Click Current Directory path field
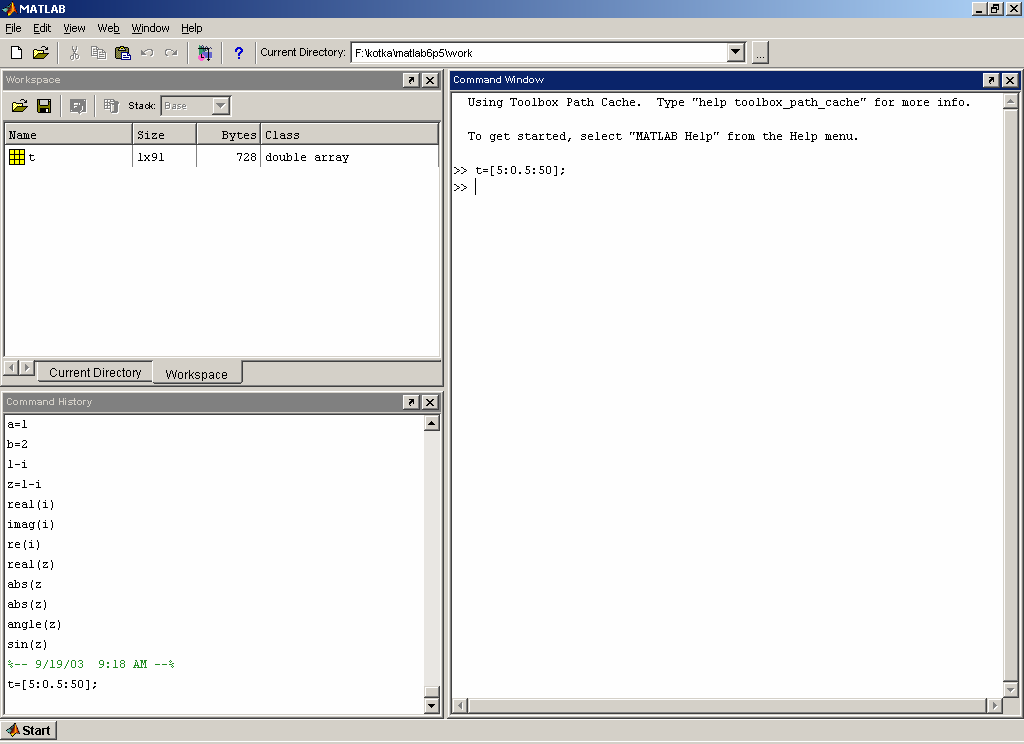1024x744 pixels. 539,53
